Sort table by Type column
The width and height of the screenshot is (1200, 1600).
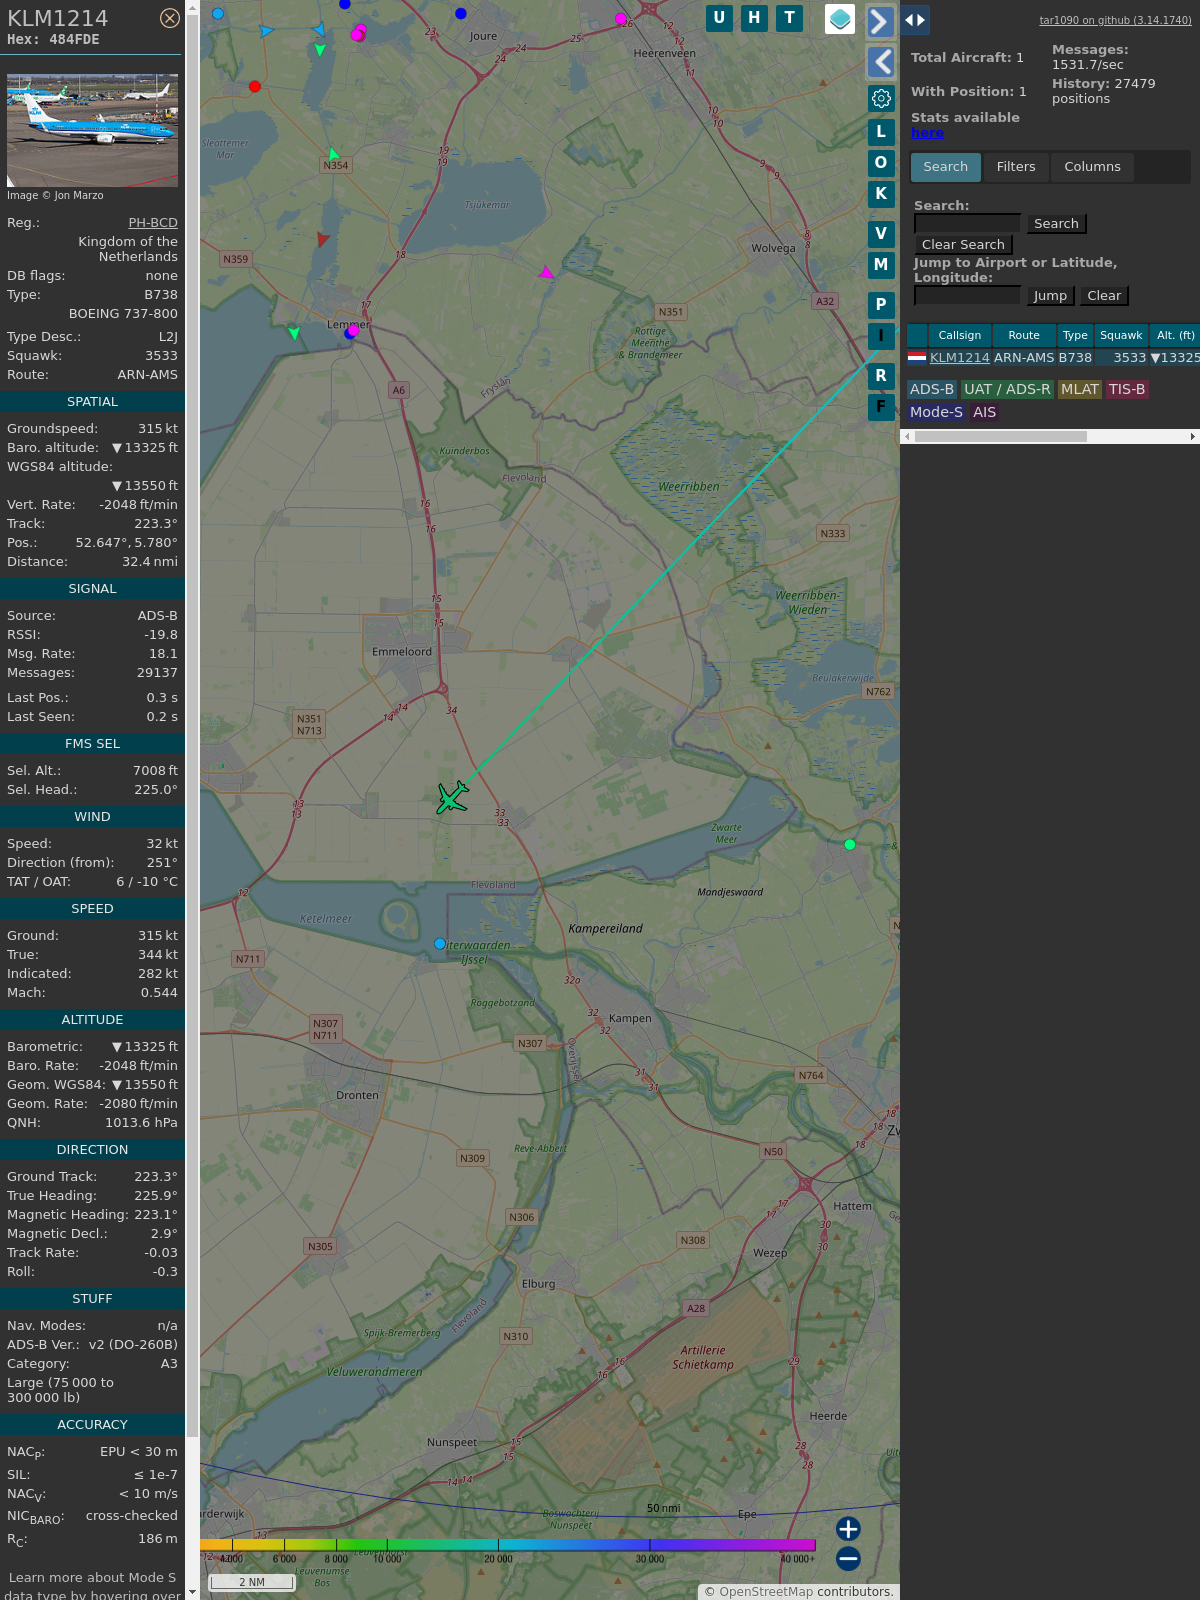1075,336
